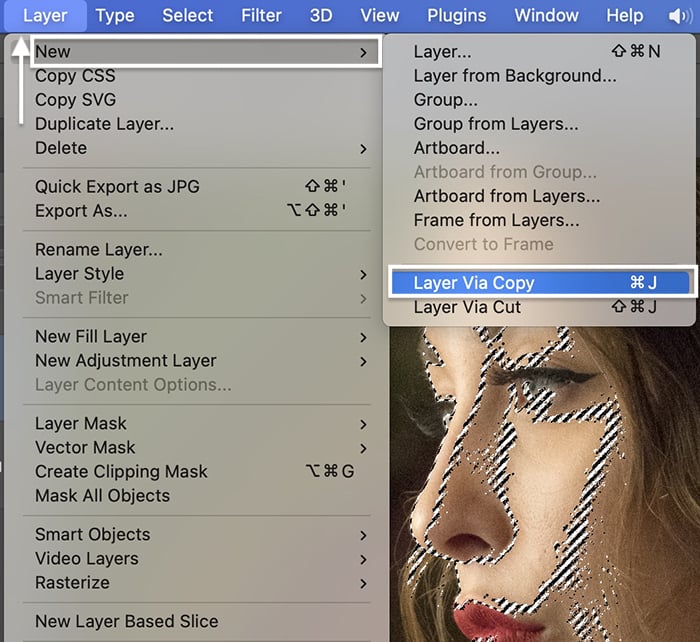Expand the Rasterize submenu
Viewport: 700px width, 642px height.
coord(196,583)
